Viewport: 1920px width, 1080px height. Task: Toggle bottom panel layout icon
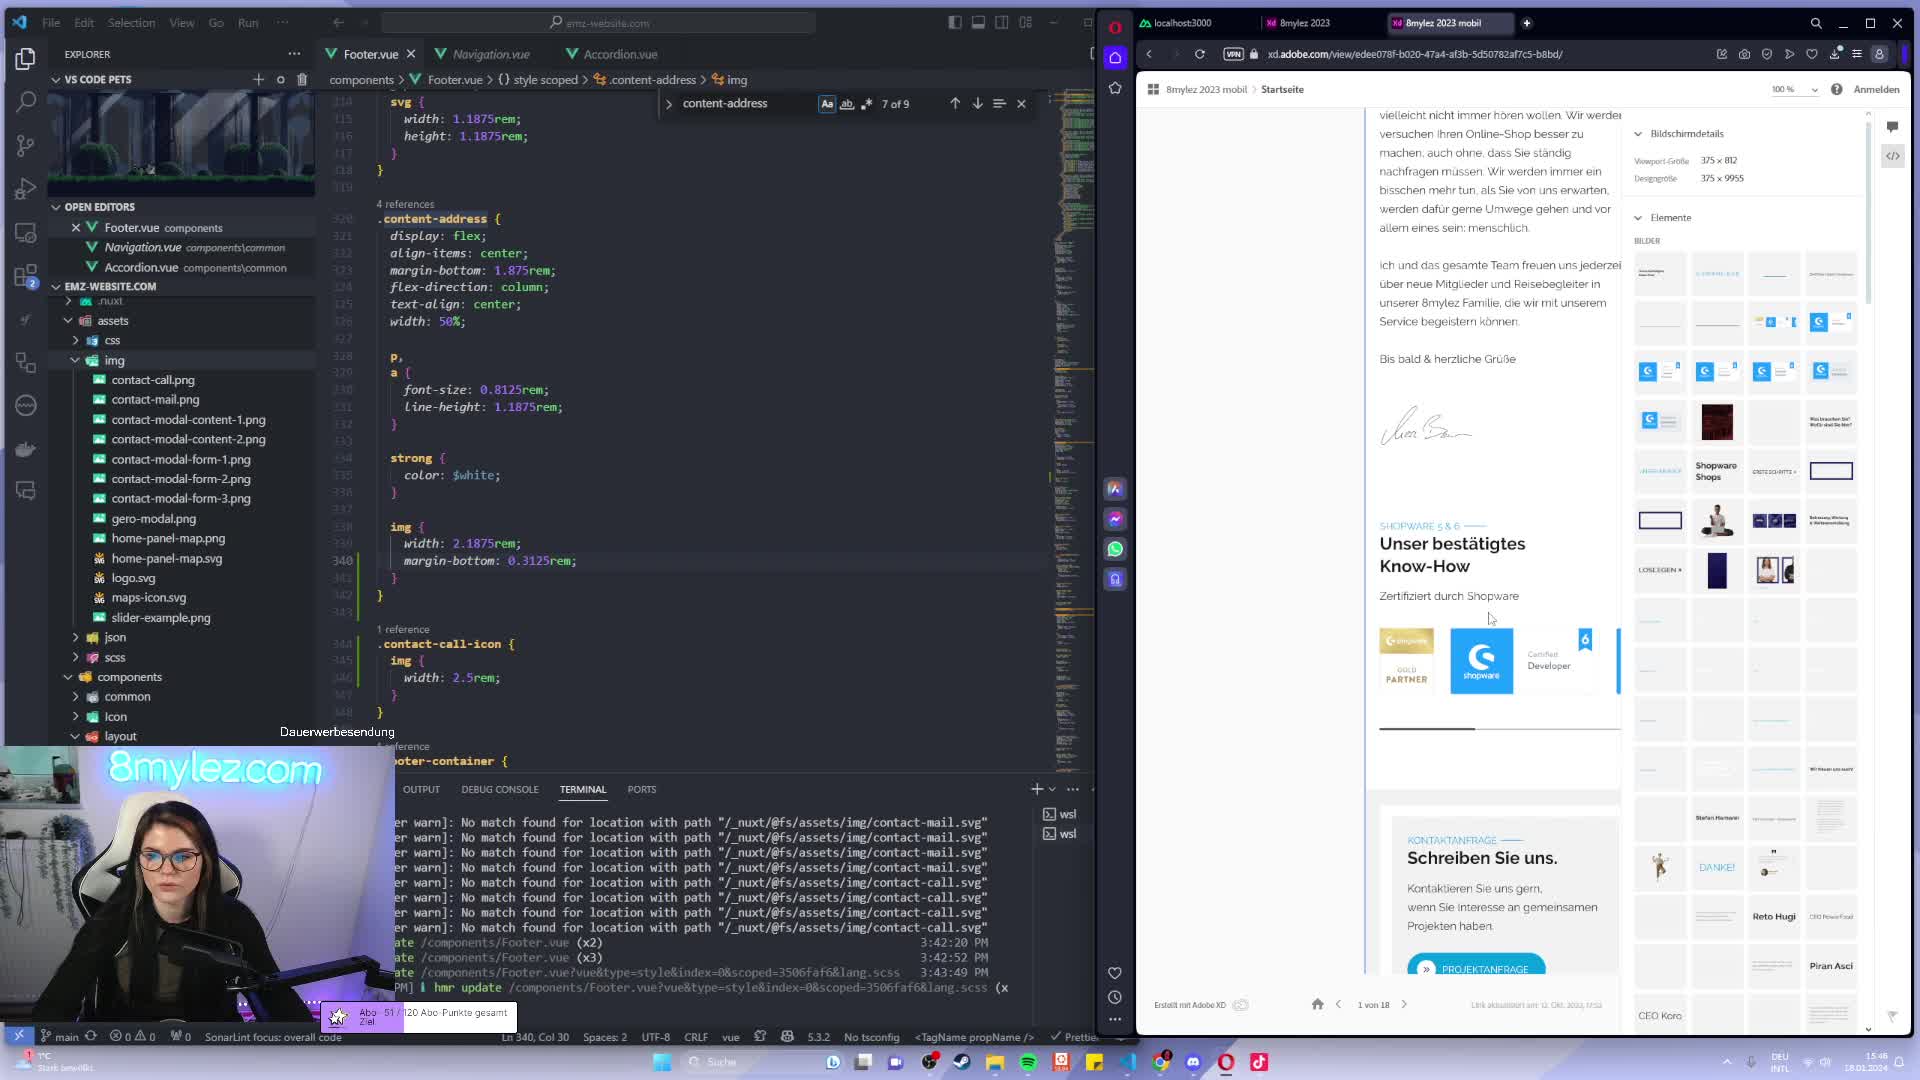(x=978, y=23)
